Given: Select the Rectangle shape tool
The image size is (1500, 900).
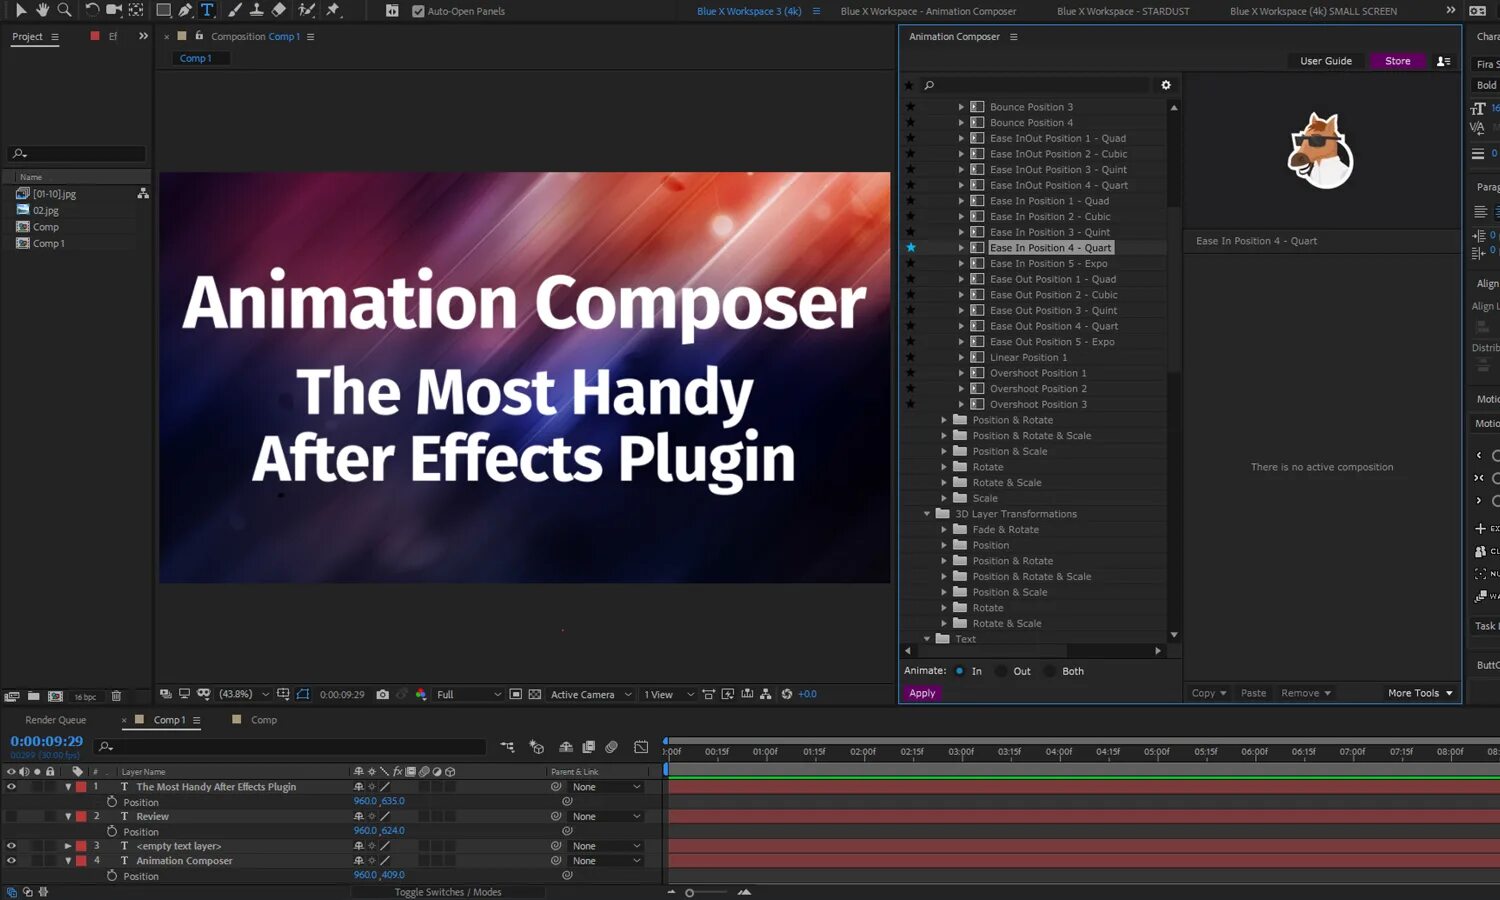Looking at the screenshot, I should [x=163, y=10].
